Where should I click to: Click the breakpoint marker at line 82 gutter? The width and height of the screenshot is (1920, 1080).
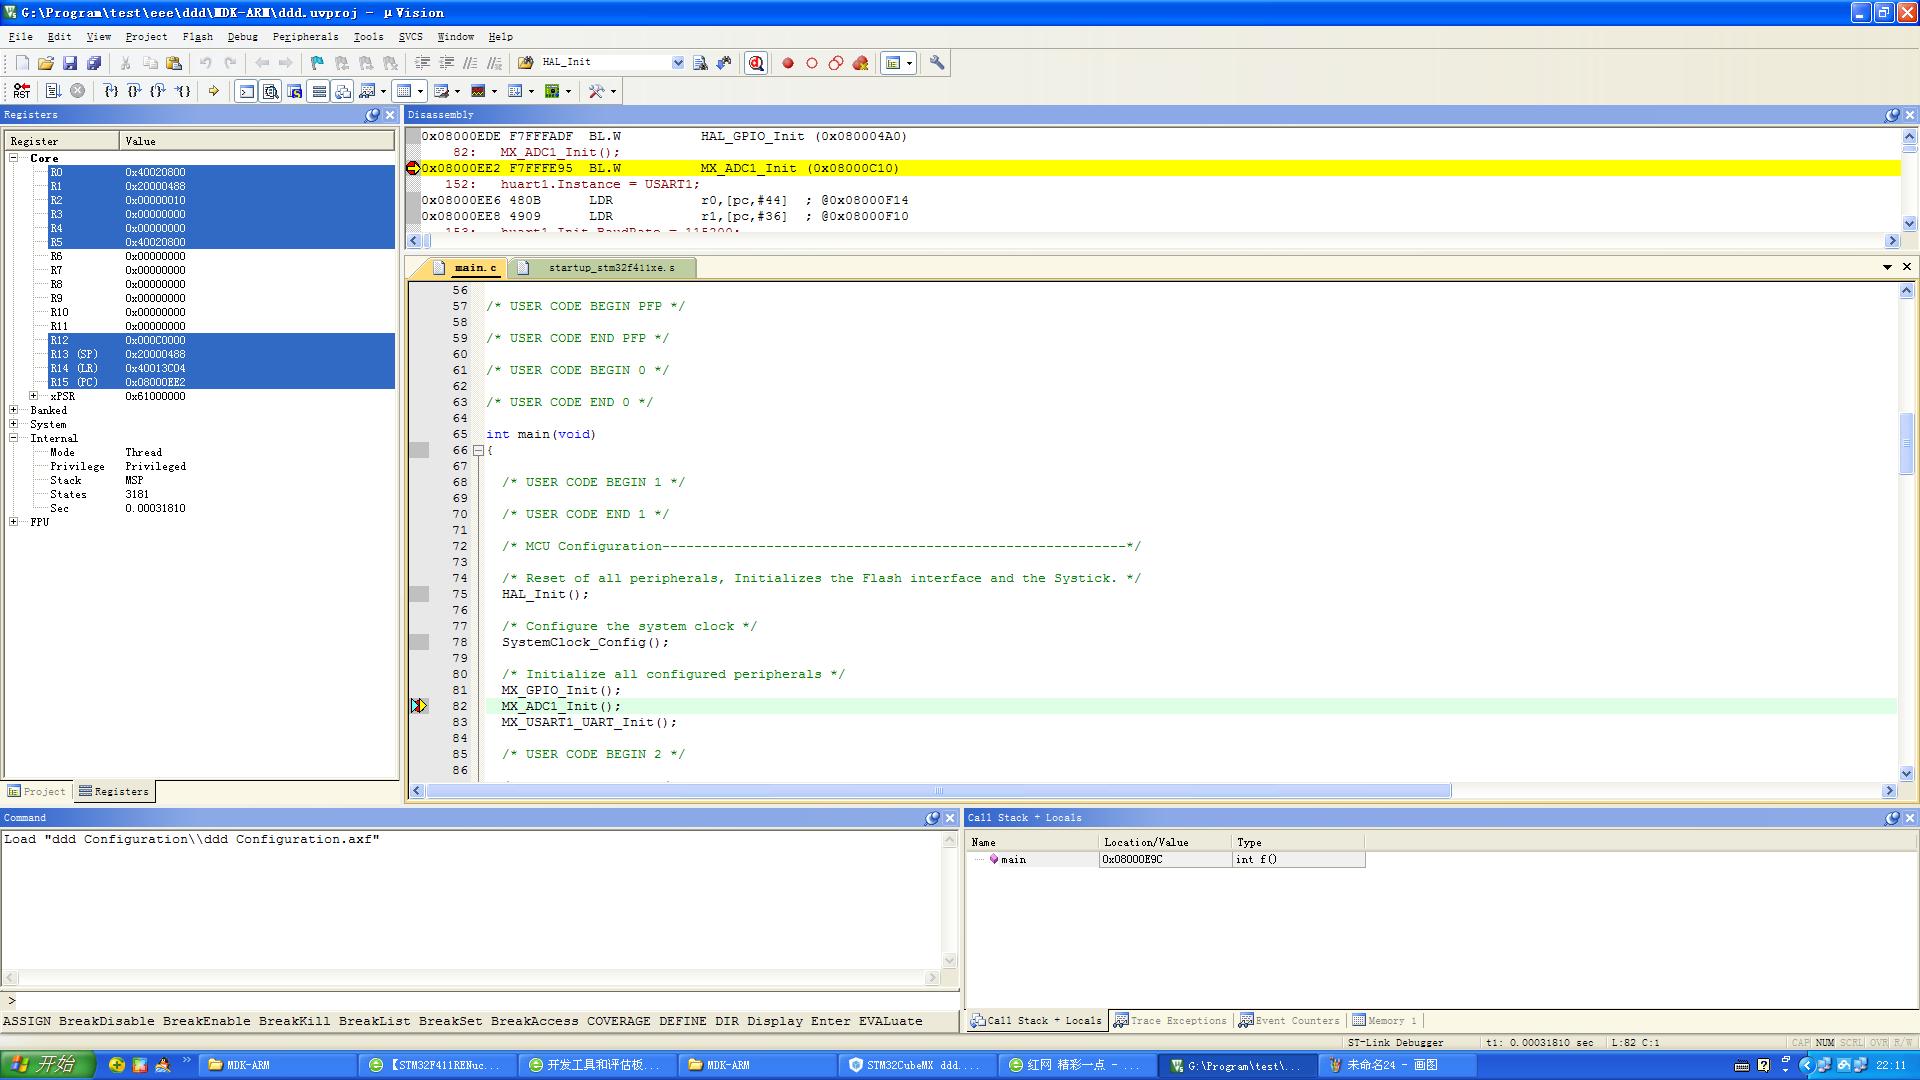(x=419, y=706)
